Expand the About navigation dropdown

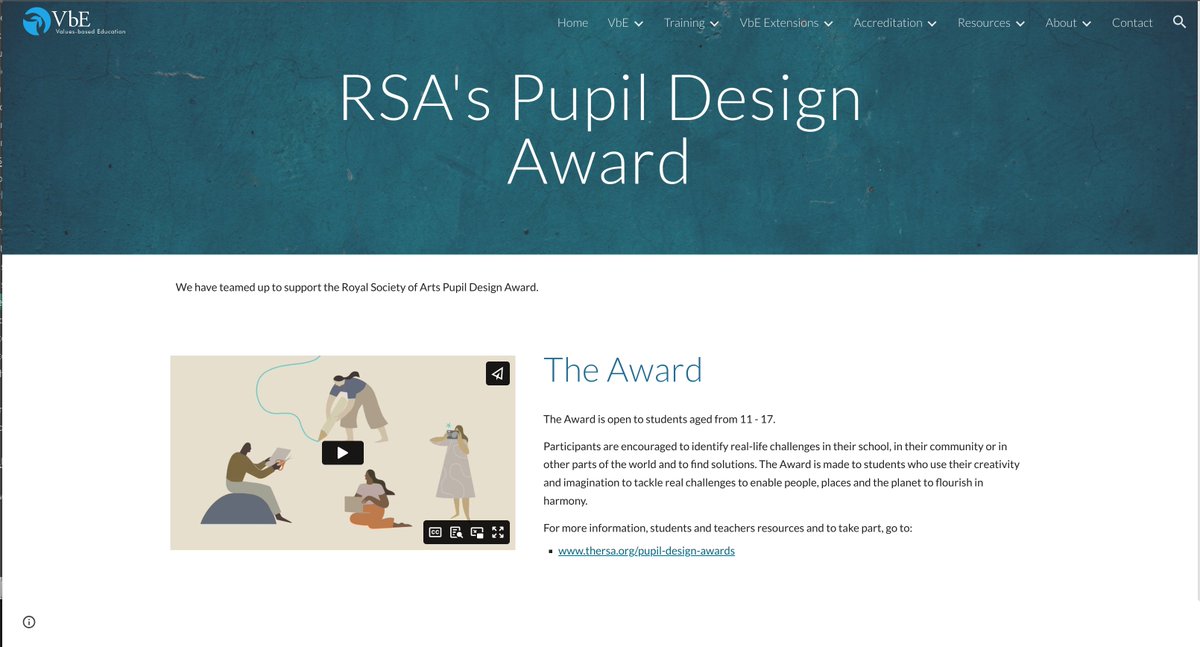[x=1066, y=22]
